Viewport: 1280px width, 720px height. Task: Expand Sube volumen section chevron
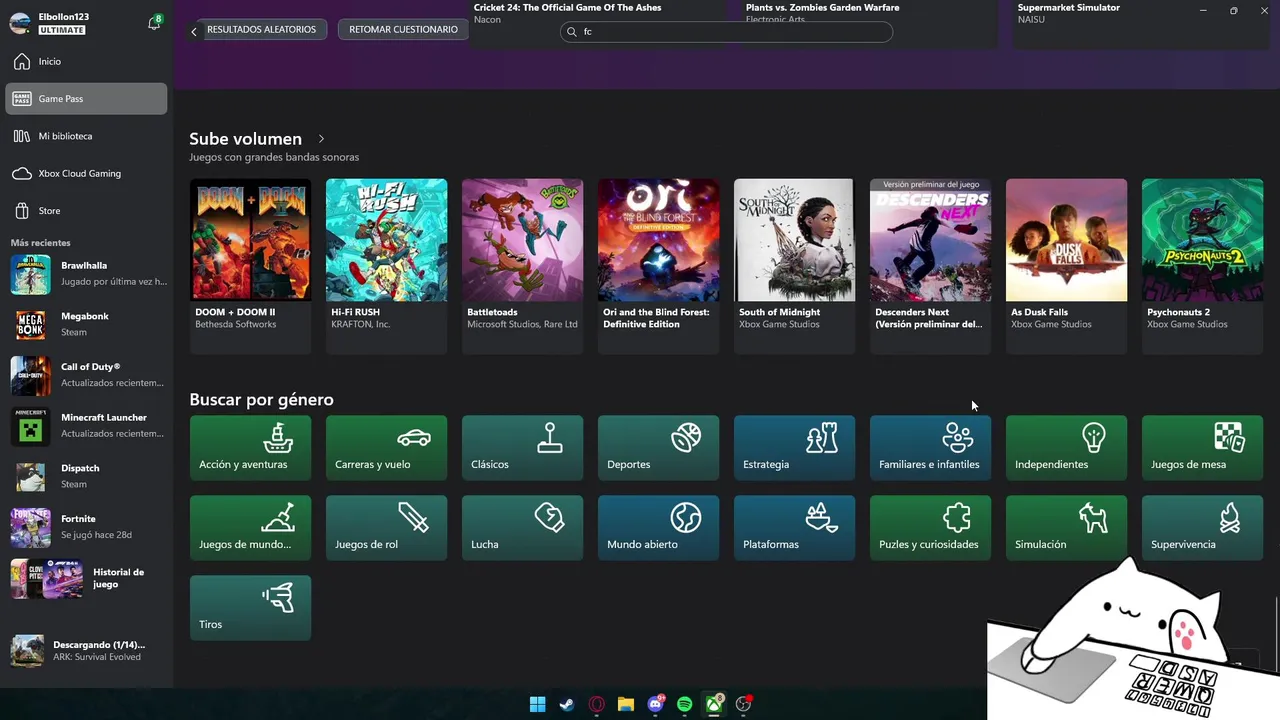(321, 139)
